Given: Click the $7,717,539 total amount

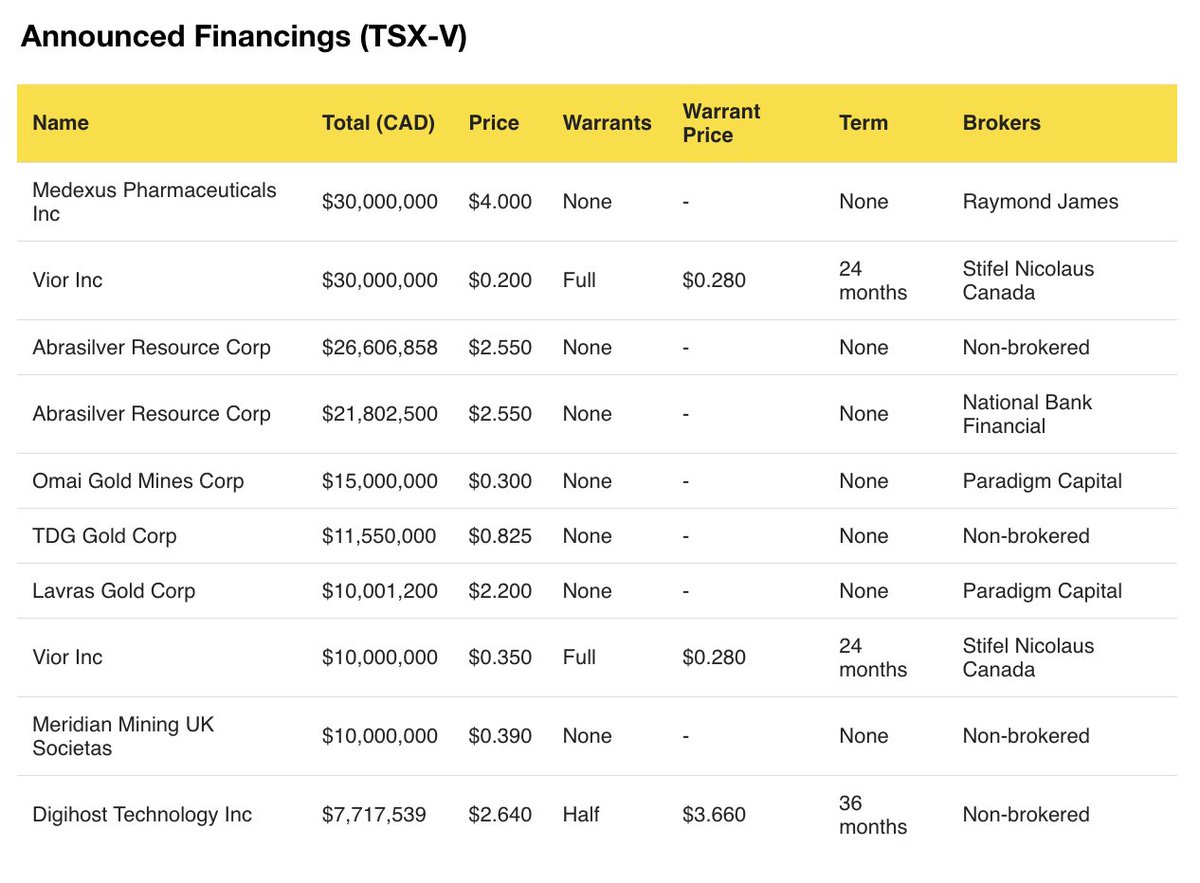Looking at the screenshot, I should click(374, 815).
